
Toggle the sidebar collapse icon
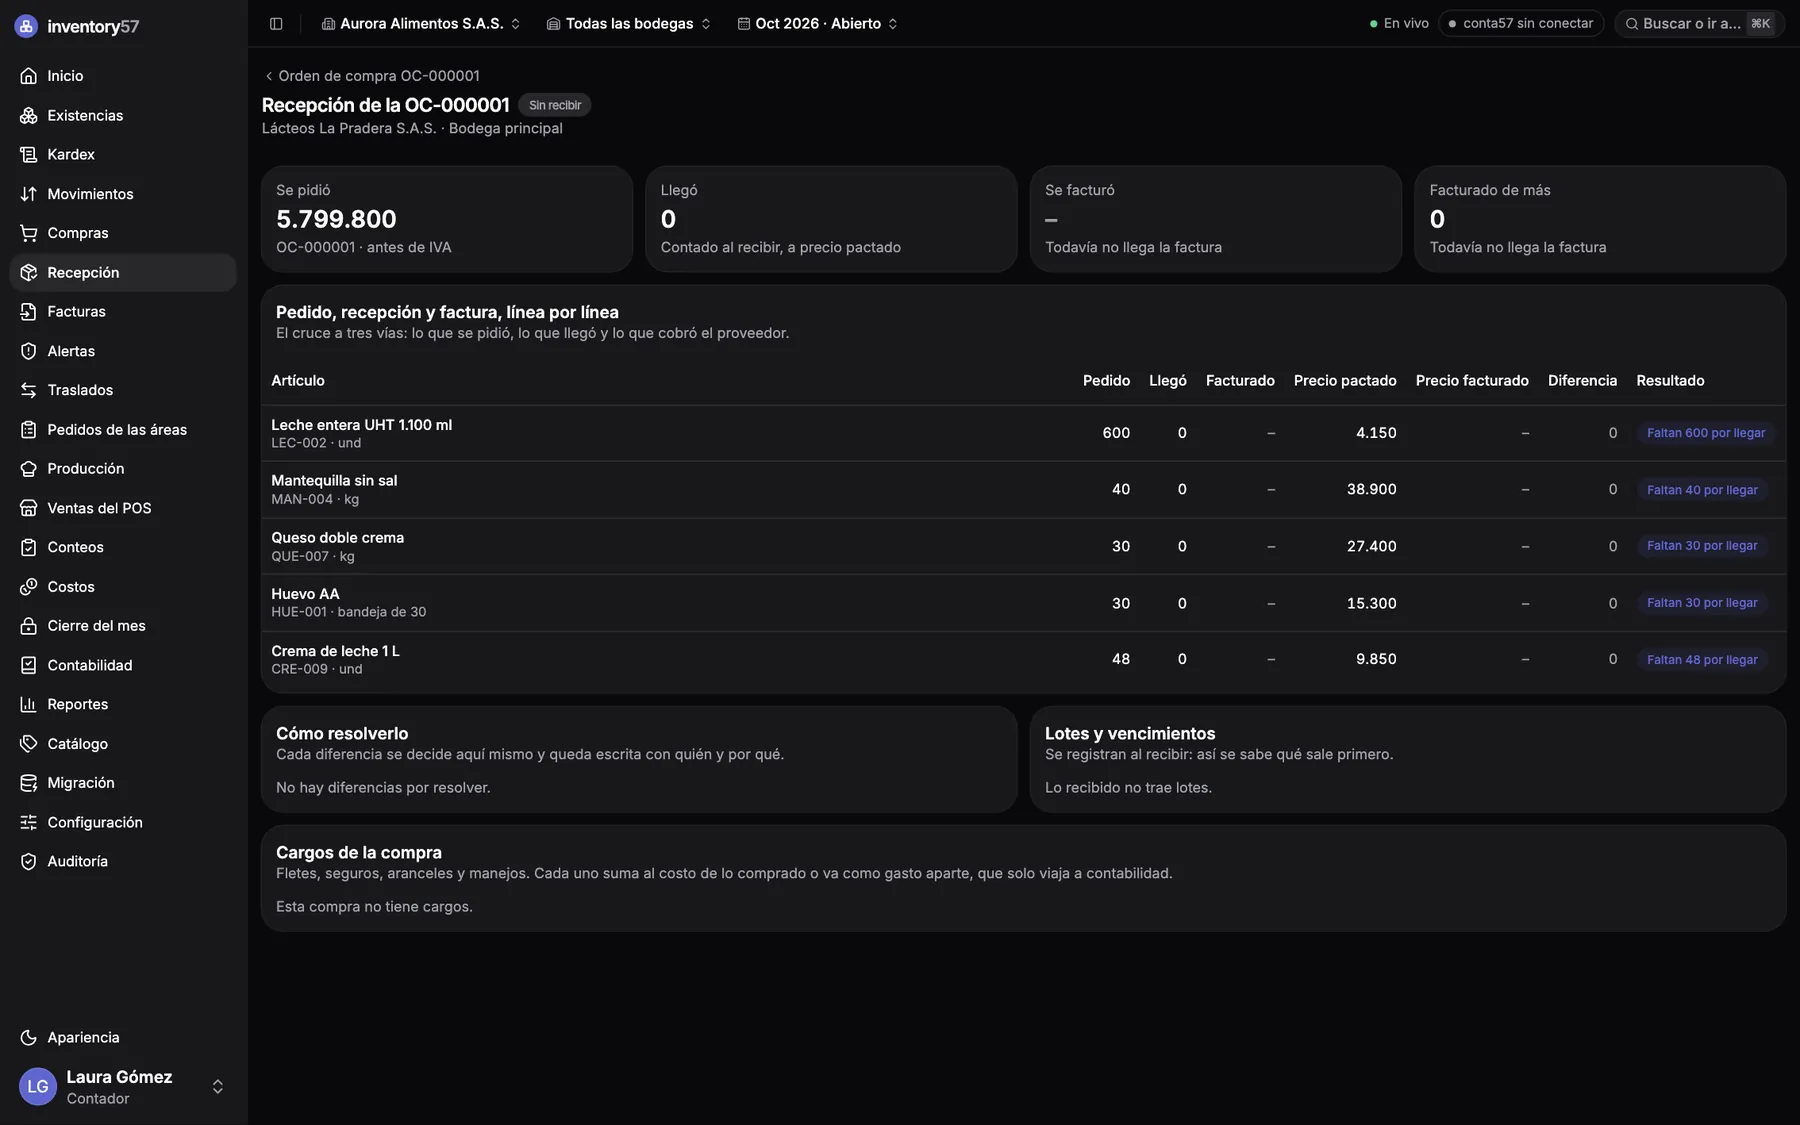coord(276,23)
